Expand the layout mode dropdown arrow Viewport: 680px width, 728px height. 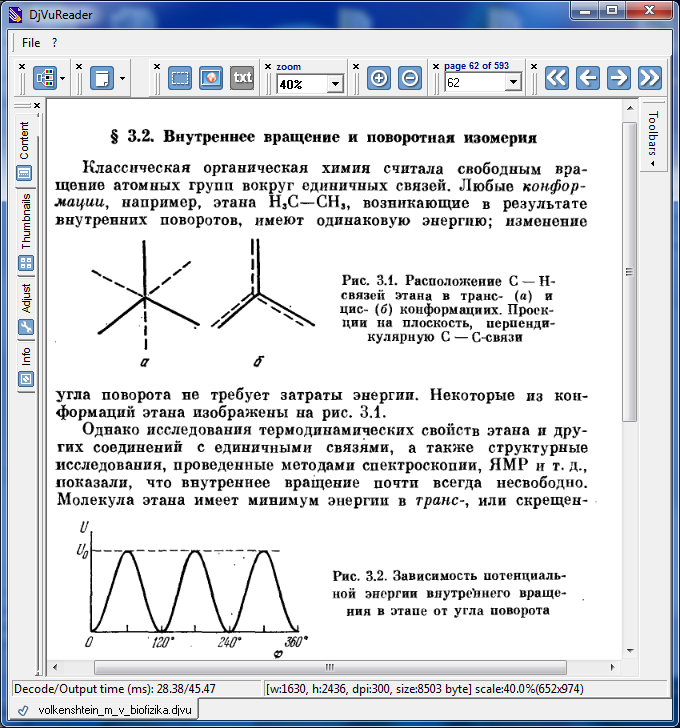[x=63, y=78]
